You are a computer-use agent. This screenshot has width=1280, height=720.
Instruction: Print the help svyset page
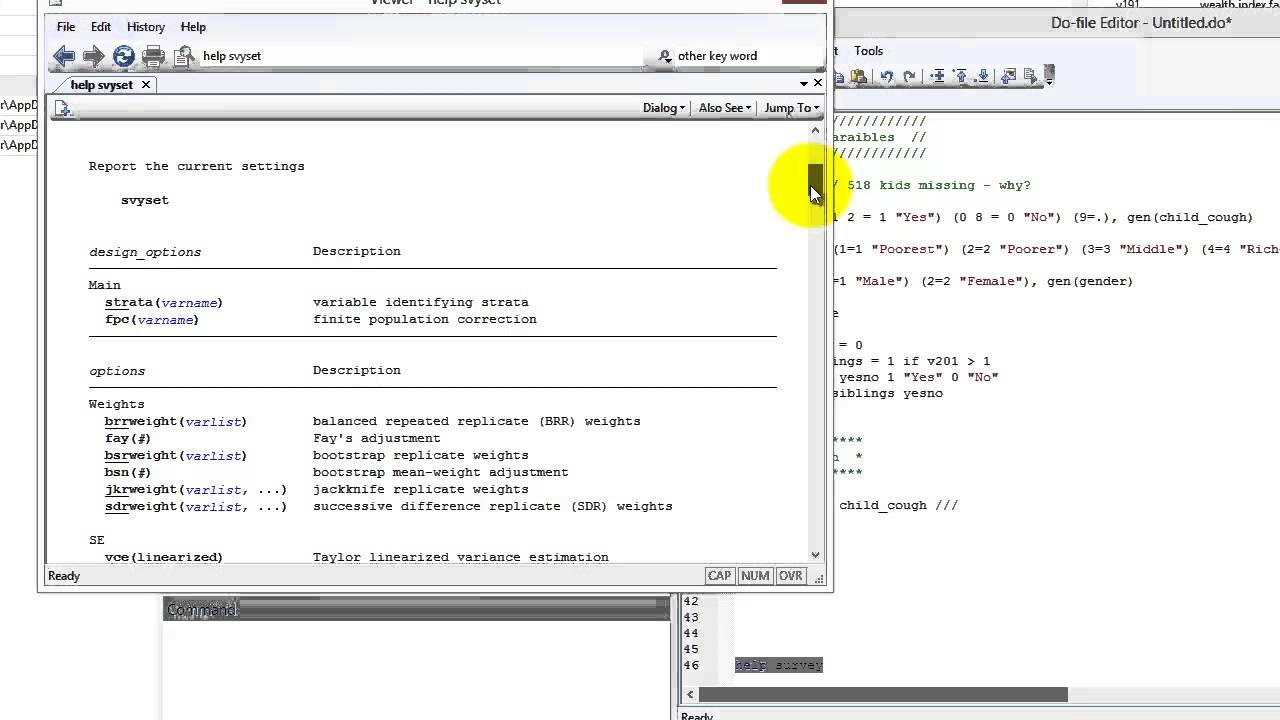click(x=153, y=56)
